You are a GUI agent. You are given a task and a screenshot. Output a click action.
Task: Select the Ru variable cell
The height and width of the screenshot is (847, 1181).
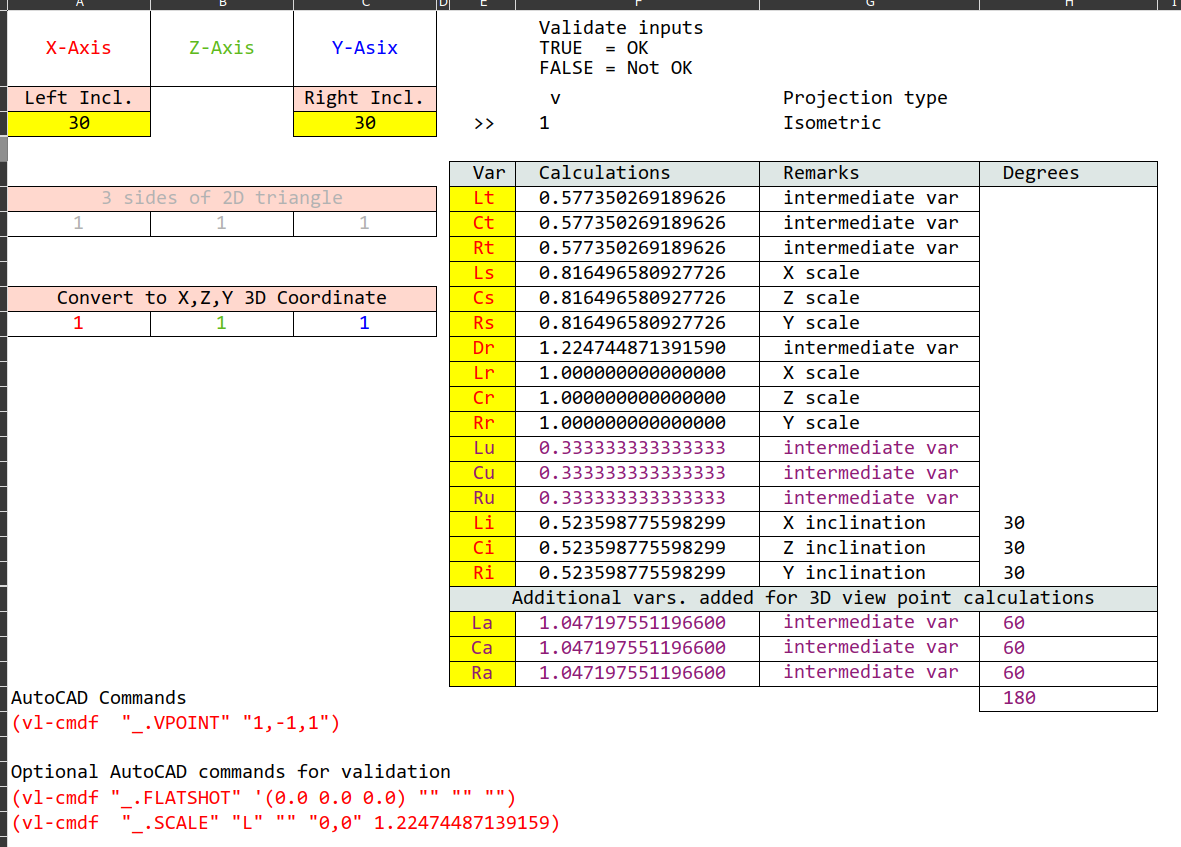point(483,498)
